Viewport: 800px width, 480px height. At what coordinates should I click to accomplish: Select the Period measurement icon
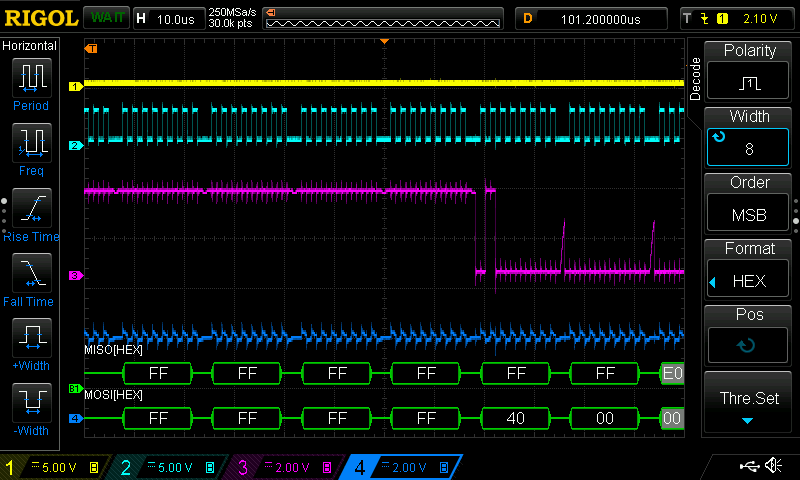[30, 78]
